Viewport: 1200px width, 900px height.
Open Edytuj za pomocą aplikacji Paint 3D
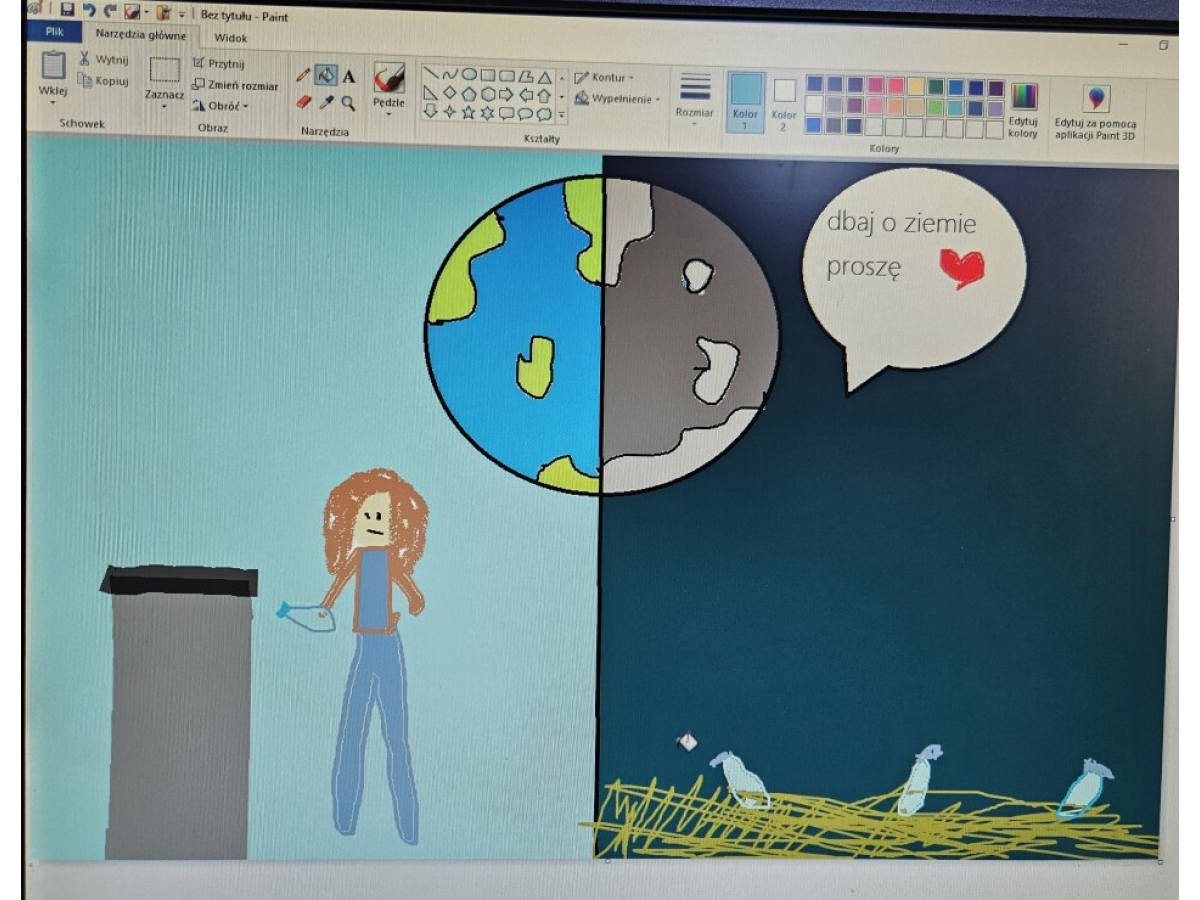coord(1096,112)
